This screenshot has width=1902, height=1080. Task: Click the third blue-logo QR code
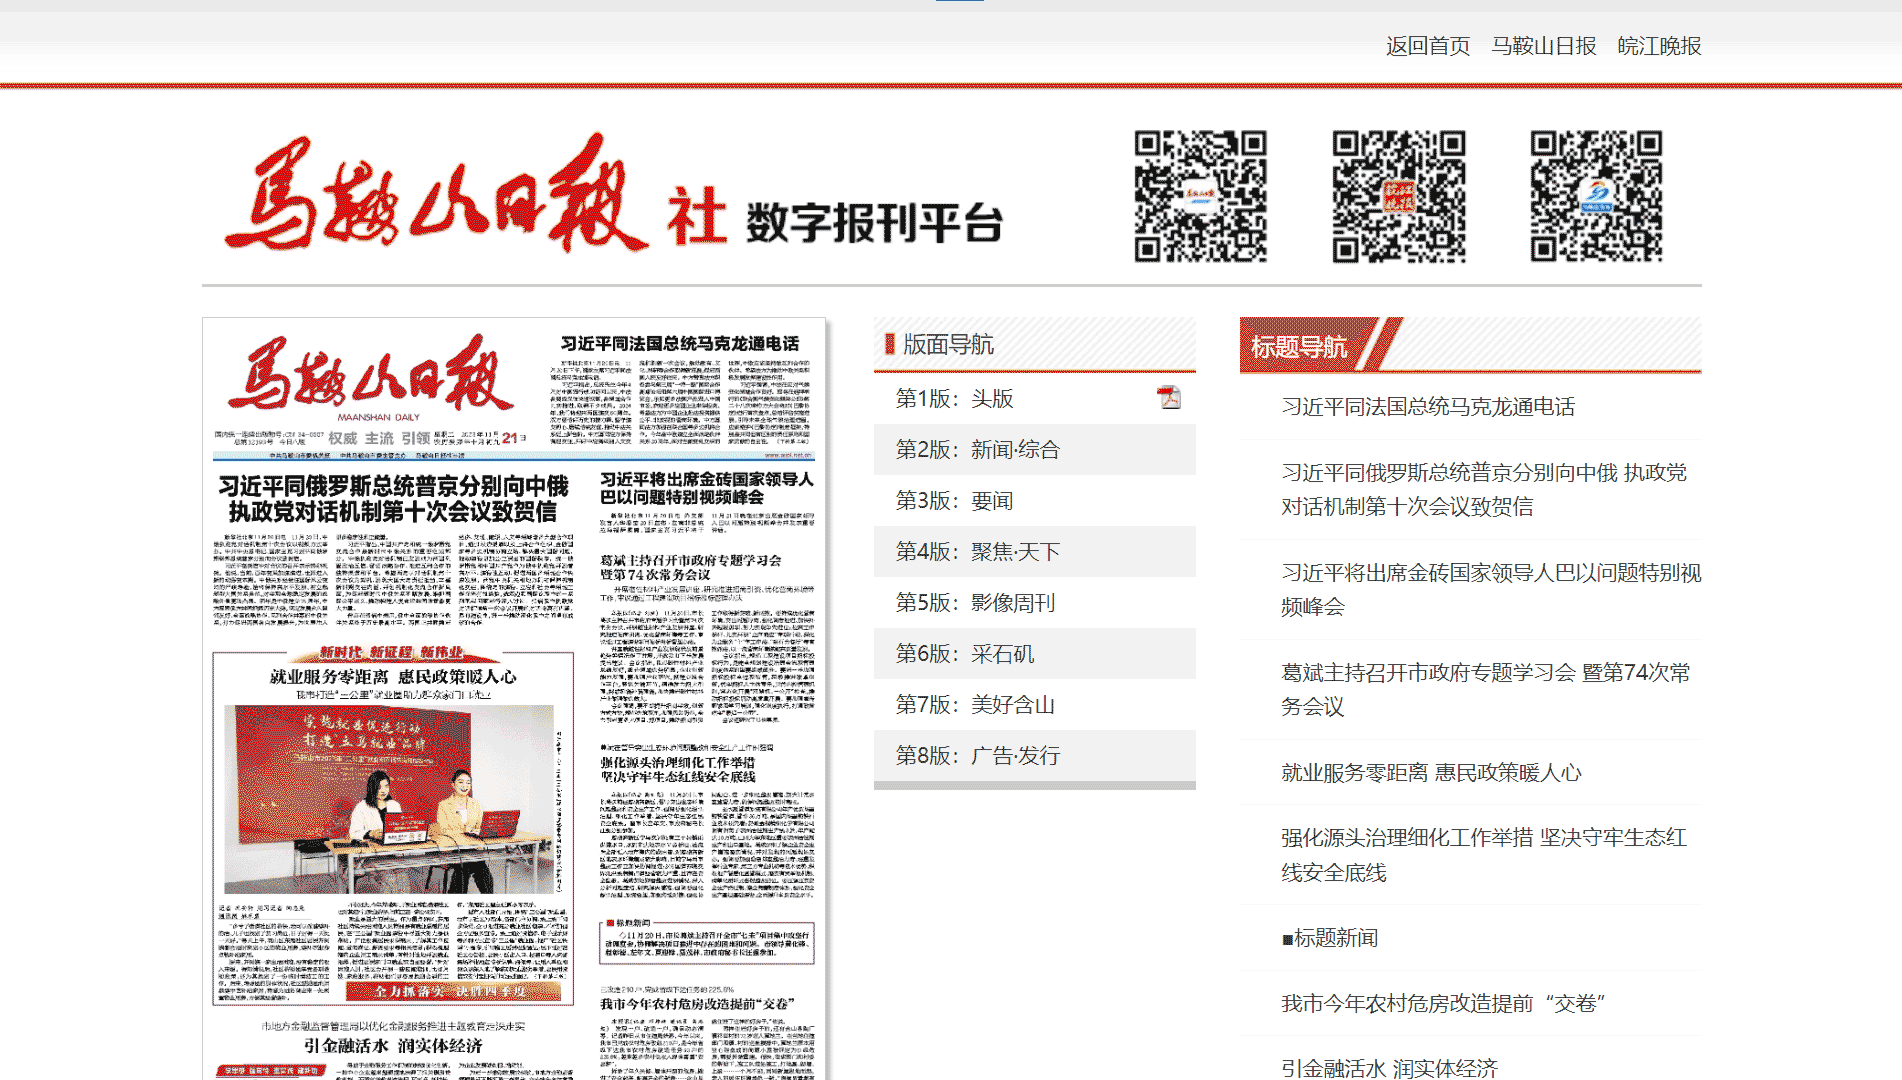pos(1597,196)
